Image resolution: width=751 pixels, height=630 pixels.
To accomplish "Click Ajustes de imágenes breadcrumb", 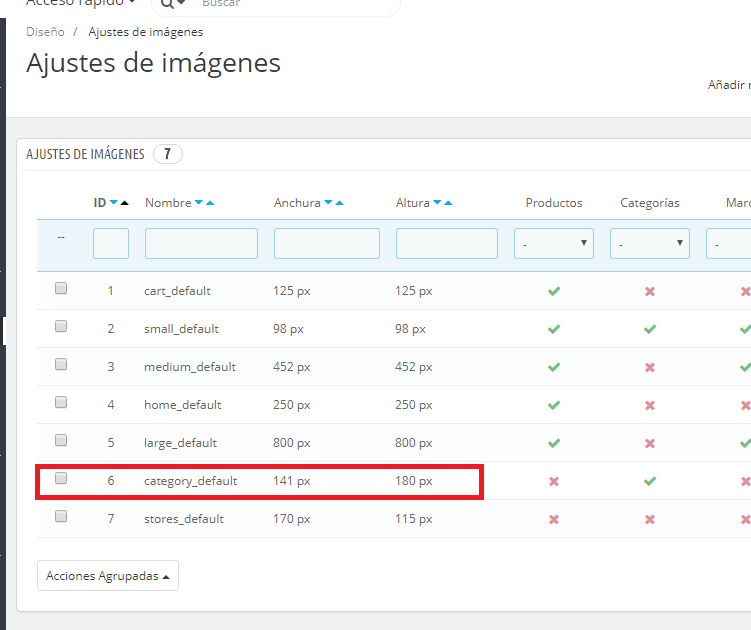I will click(x=146, y=32).
